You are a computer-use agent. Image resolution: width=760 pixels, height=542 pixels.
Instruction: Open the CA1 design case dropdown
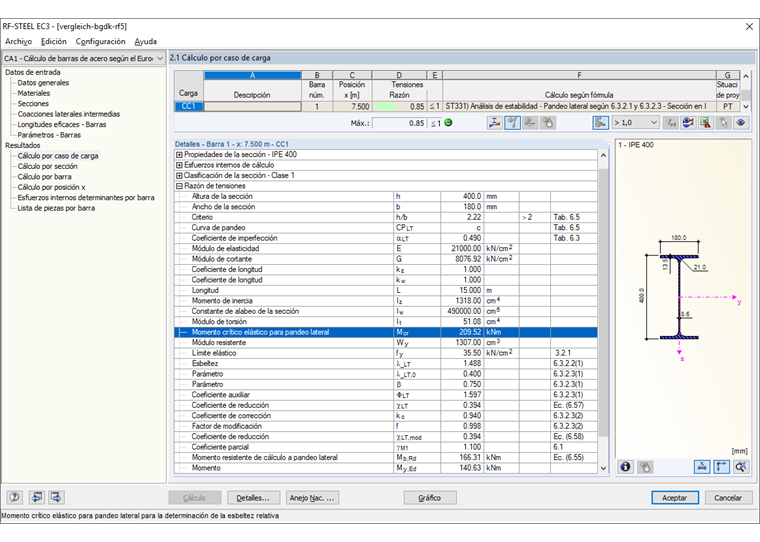pos(83,58)
